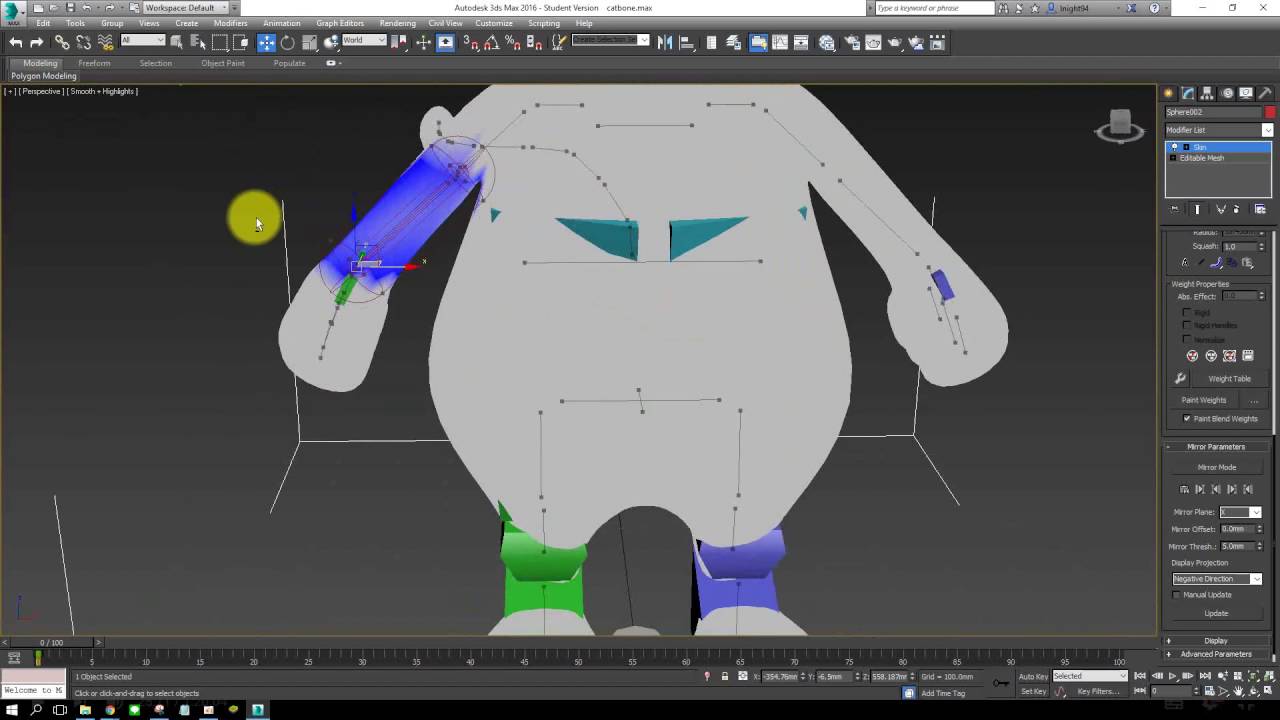The width and height of the screenshot is (1280, 720).
Task: Toggle the Rigid checkbox
Action: click(x=1187, y=312)
